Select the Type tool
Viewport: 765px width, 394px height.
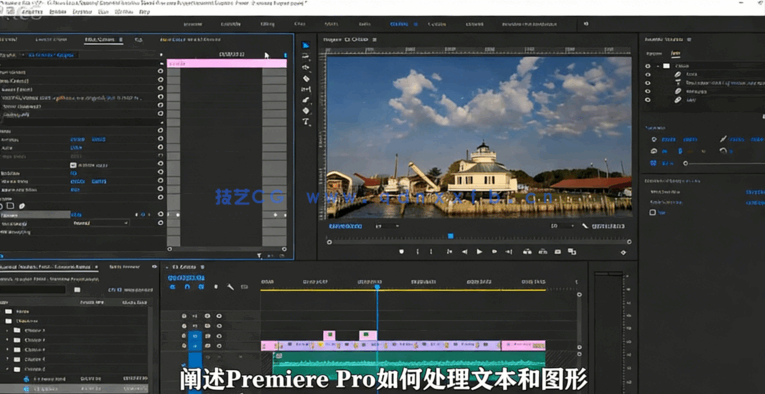tap(306, 122)
